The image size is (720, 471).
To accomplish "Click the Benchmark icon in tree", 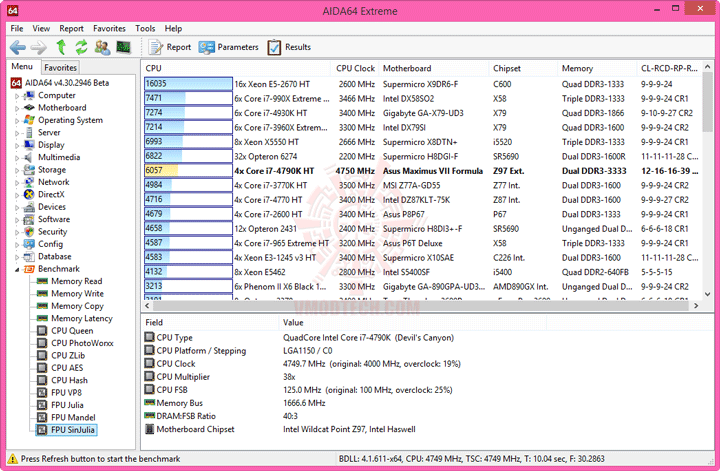I will [29, 269].
